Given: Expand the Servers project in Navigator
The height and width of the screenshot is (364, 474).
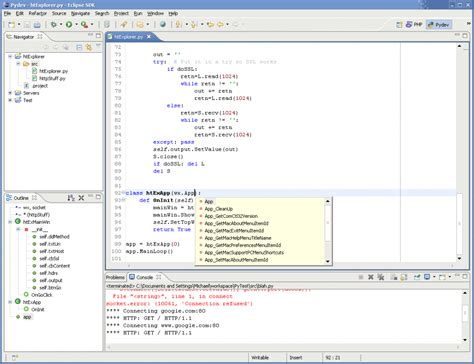Looking at the screenshot, I should point(10,93).
